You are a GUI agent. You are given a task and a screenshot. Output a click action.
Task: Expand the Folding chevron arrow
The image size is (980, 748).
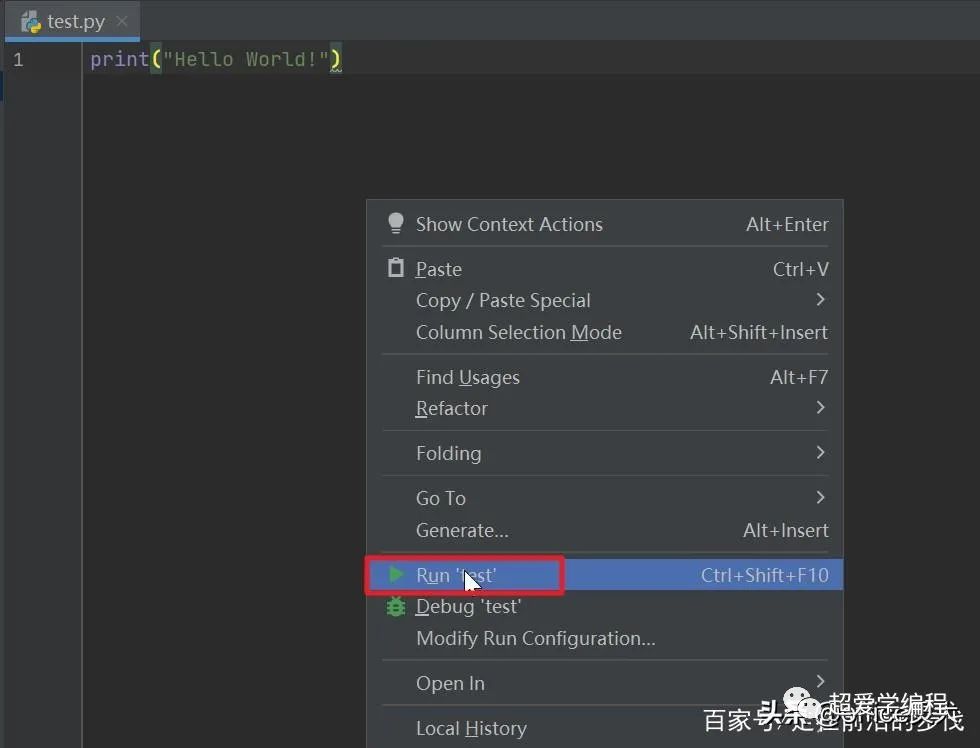pos(821,452)
